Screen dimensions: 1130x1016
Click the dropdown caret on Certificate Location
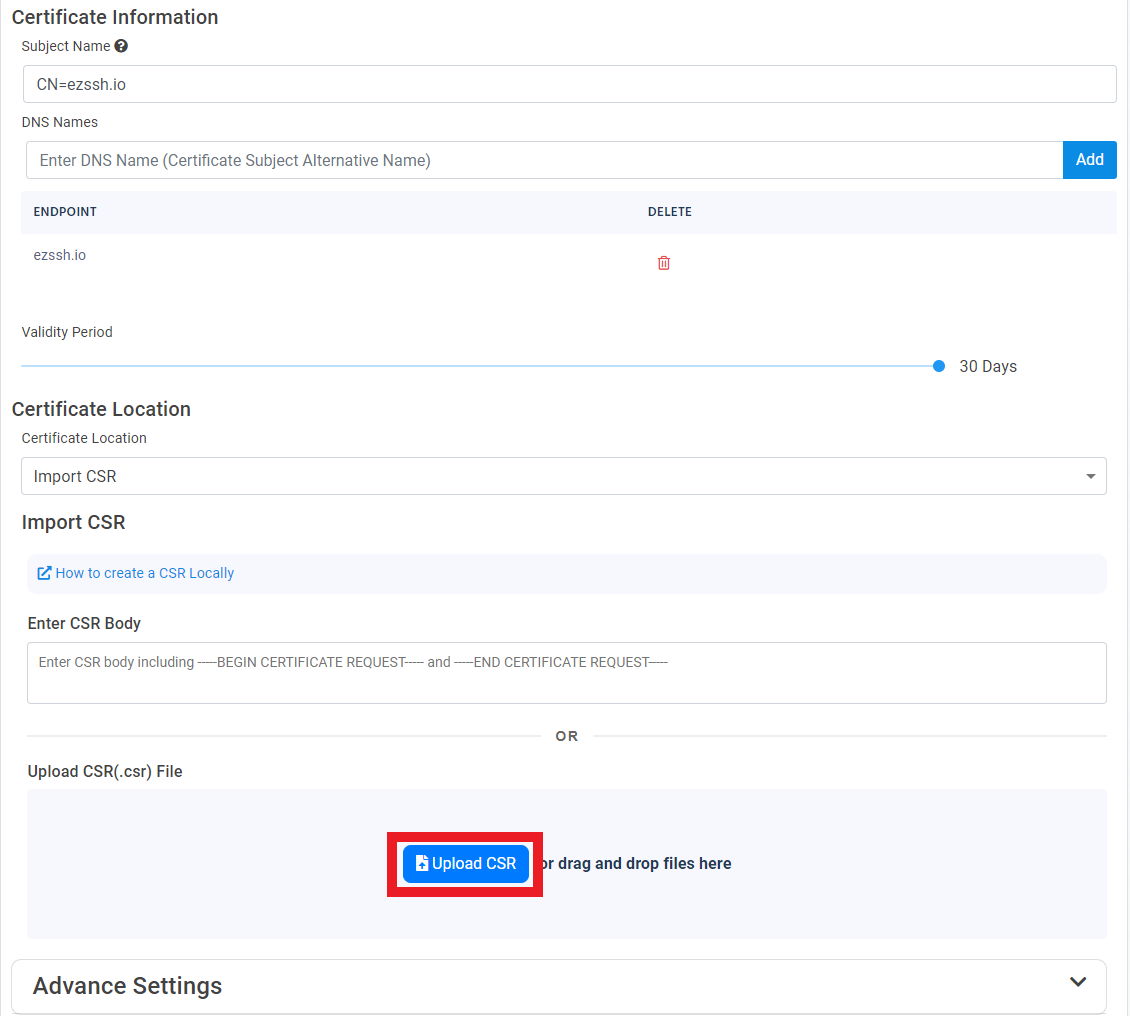click(1091, 477)
